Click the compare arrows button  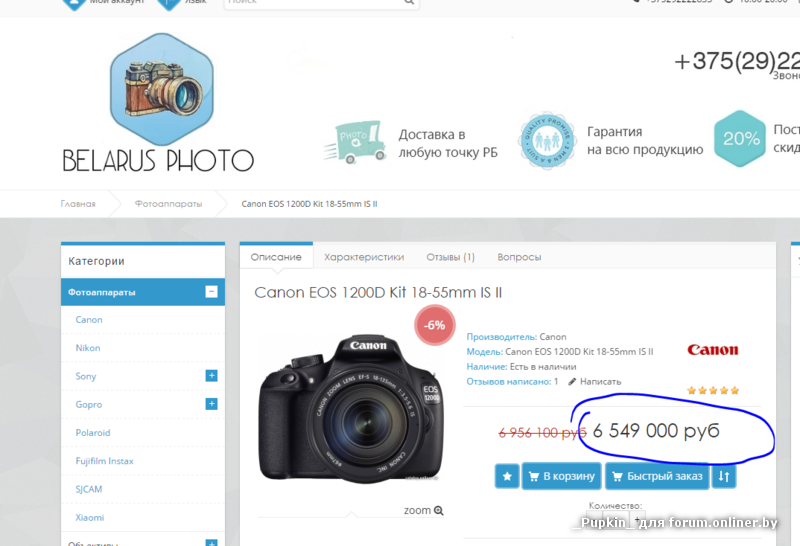pos(723,476)
